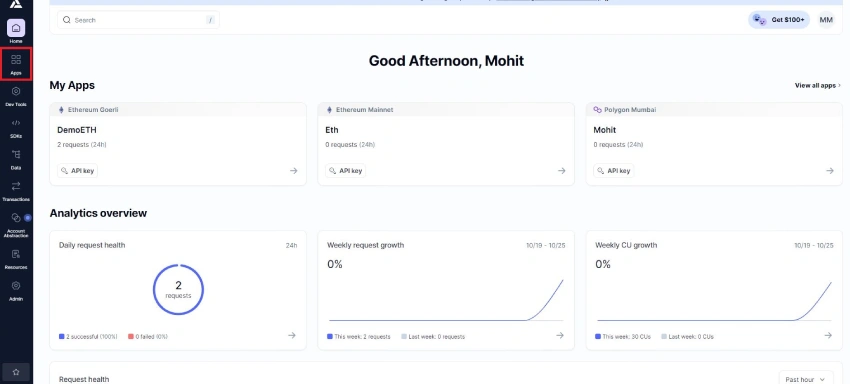Image resolution: width=850 pixels, height=384 pixels.
Task: Click the Alchemy logo at top left
Action: 16,4
